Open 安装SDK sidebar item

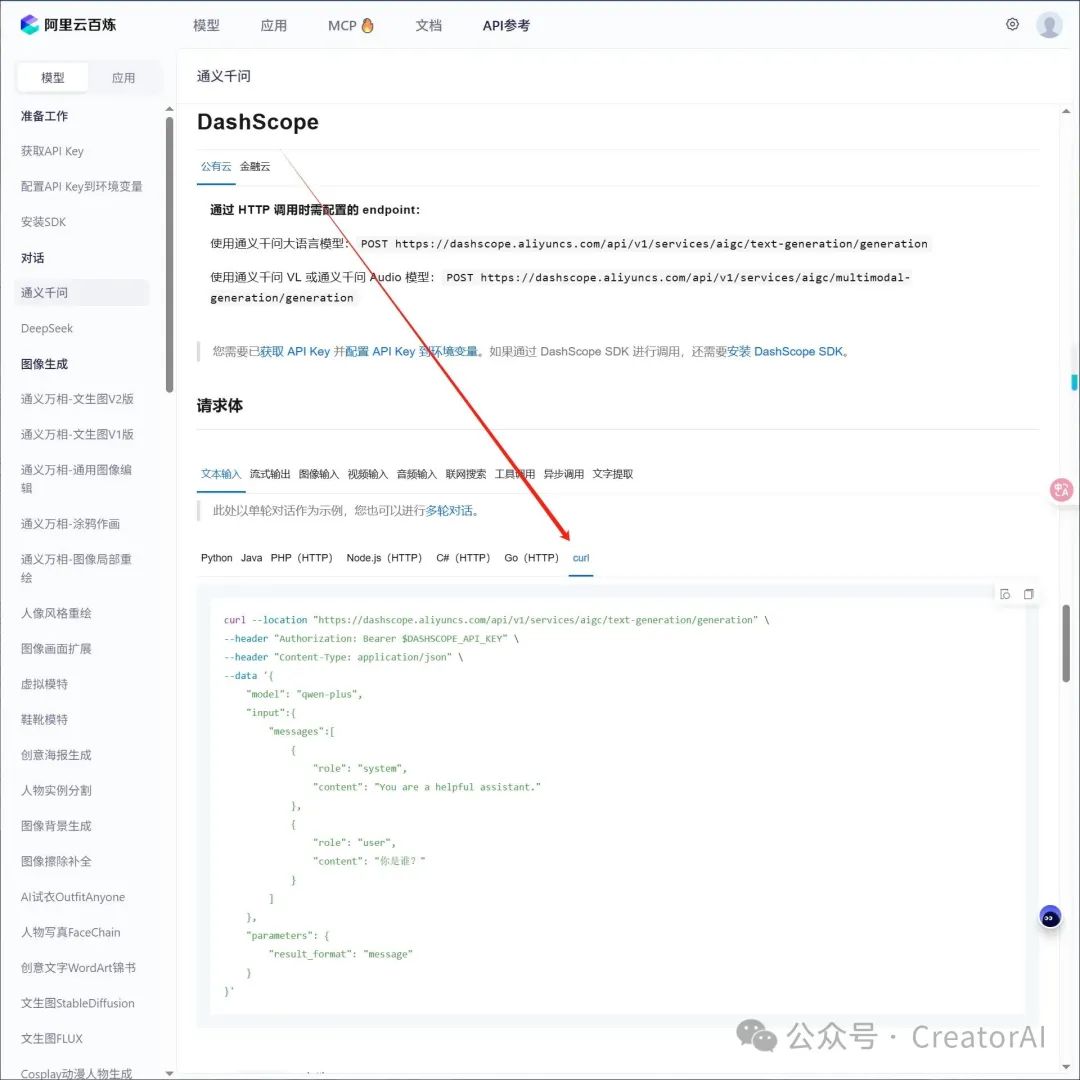click(43, 222)
